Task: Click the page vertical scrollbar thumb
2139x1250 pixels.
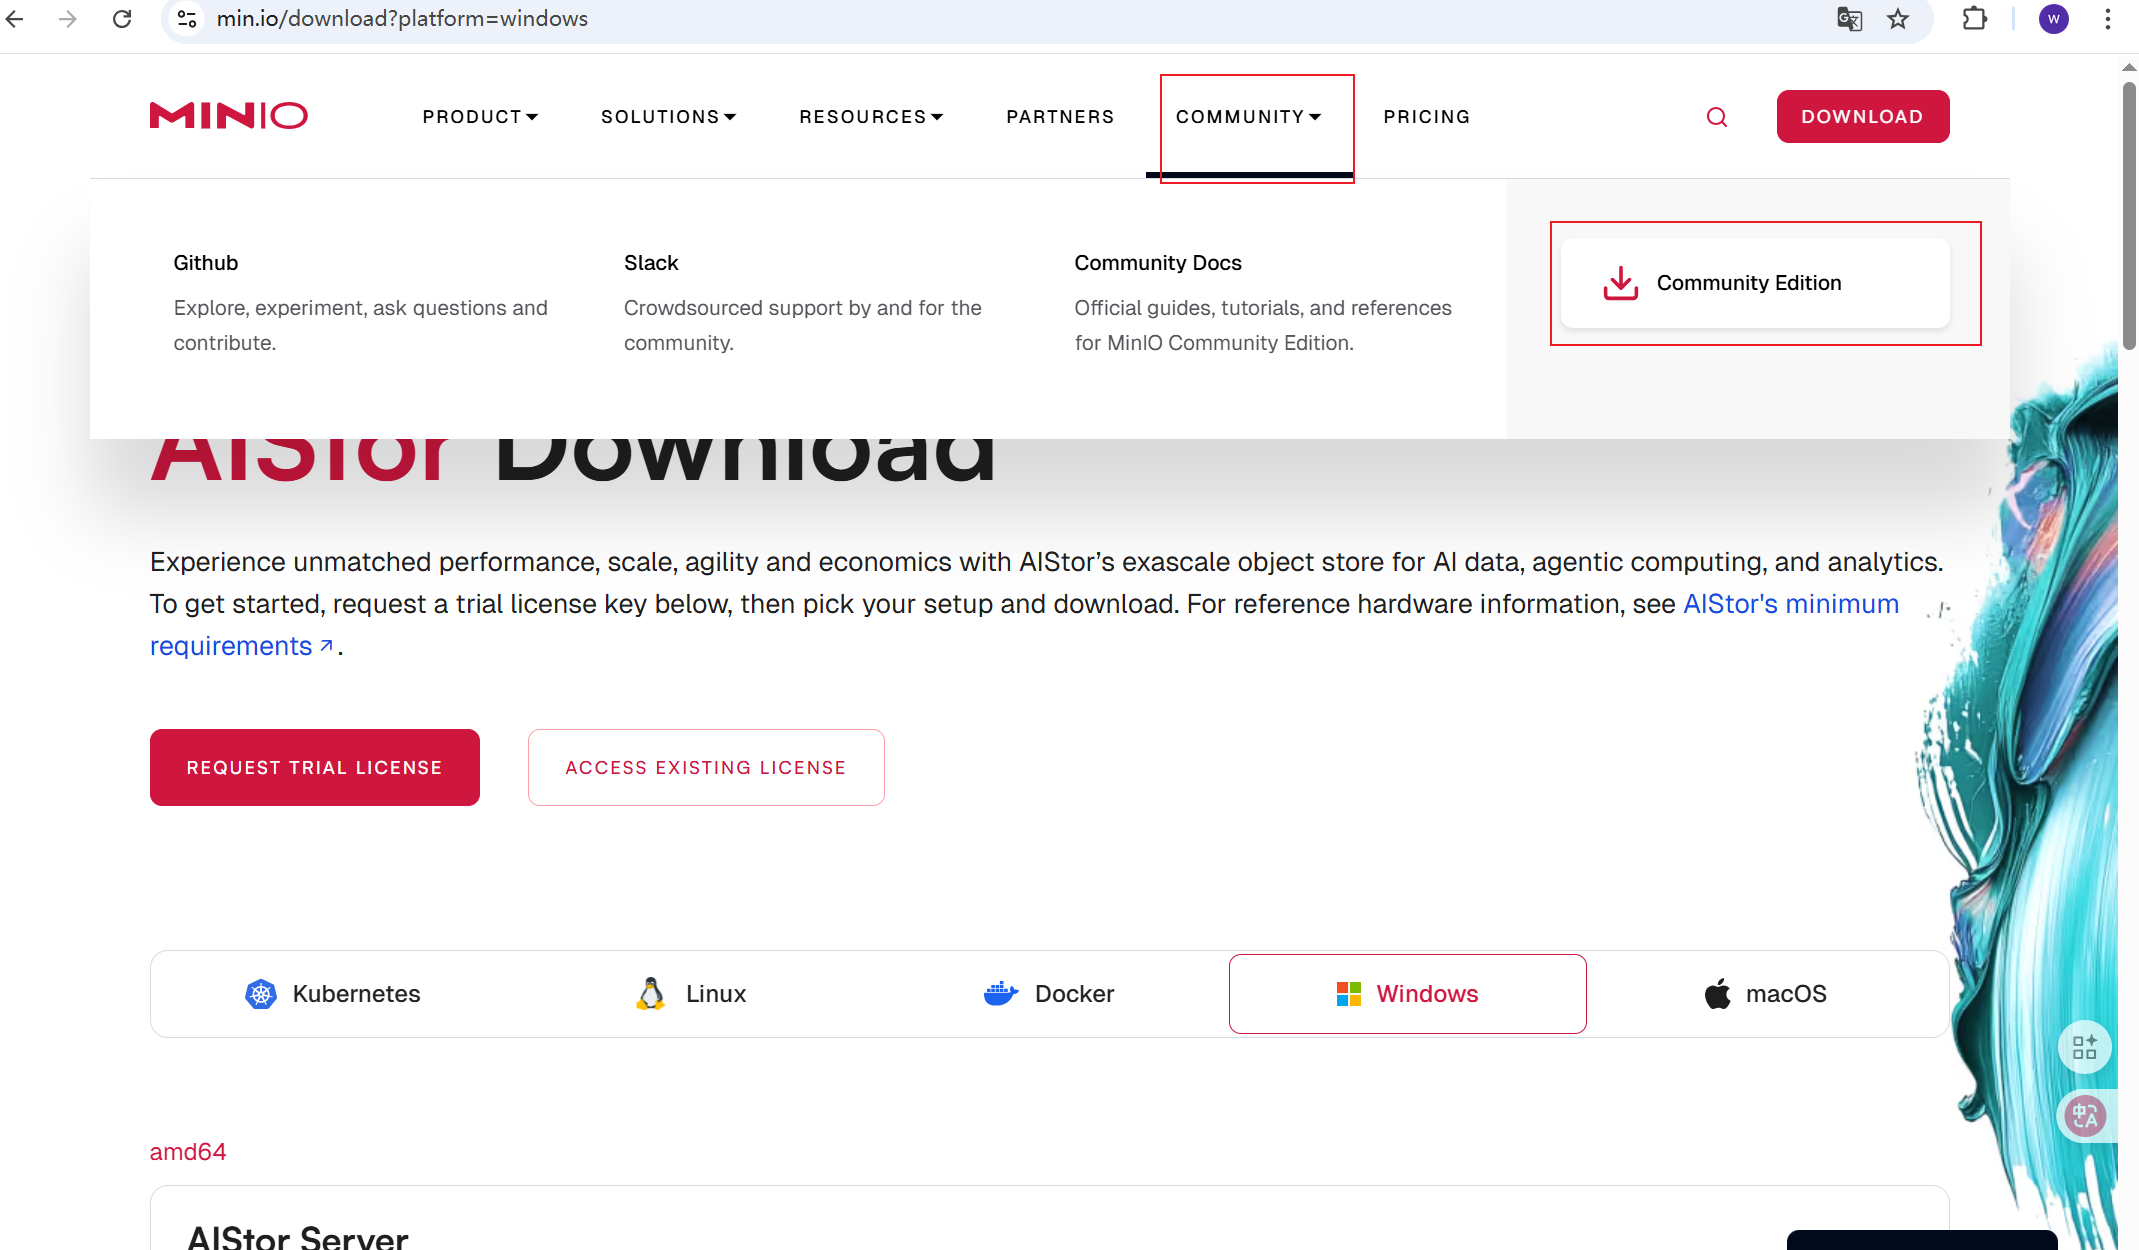Action: coord(2129,215)
